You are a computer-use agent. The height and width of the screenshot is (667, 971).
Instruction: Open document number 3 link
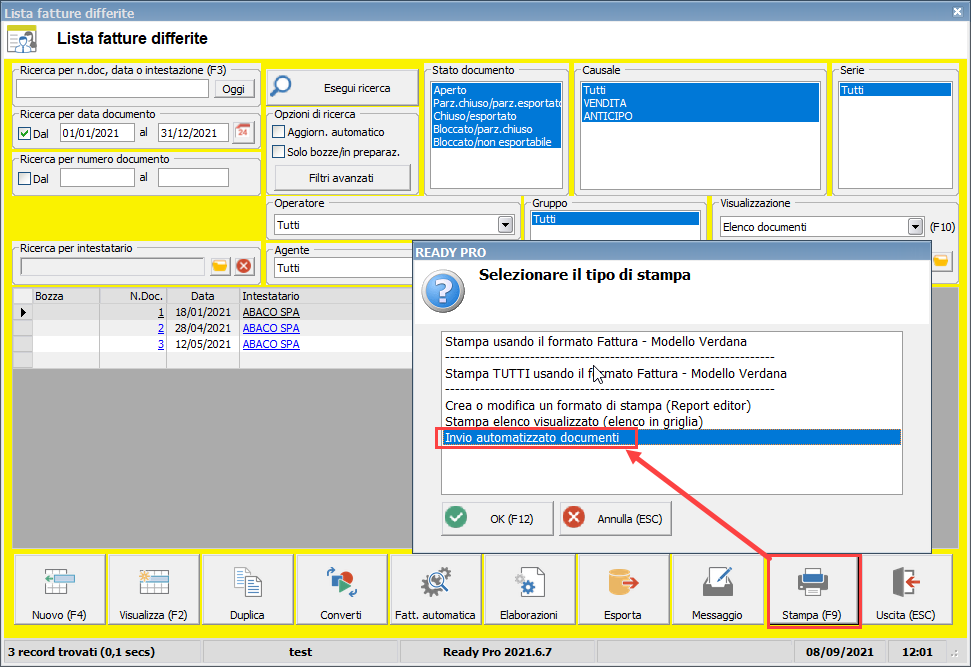coord(161,344)
